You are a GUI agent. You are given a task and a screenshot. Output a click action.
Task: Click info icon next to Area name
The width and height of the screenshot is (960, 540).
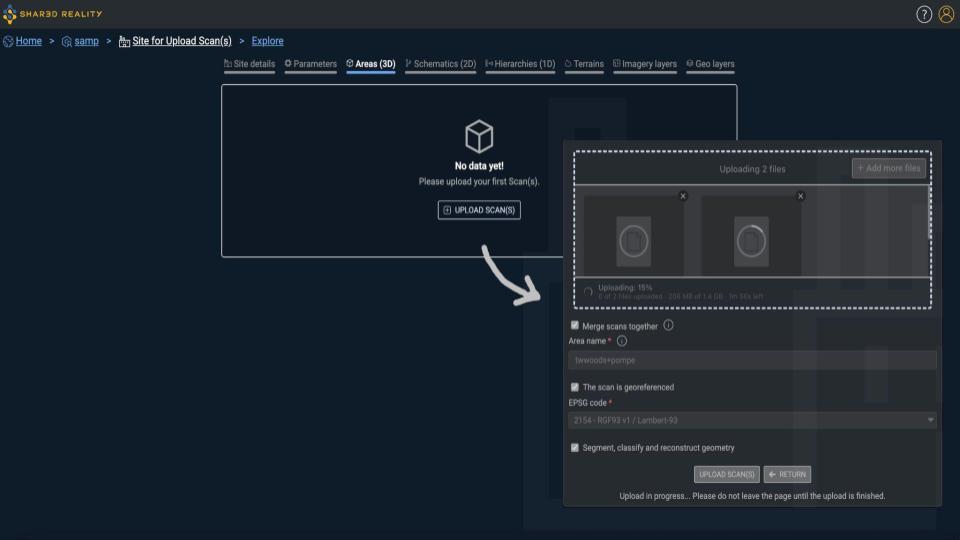click(622, 341)
